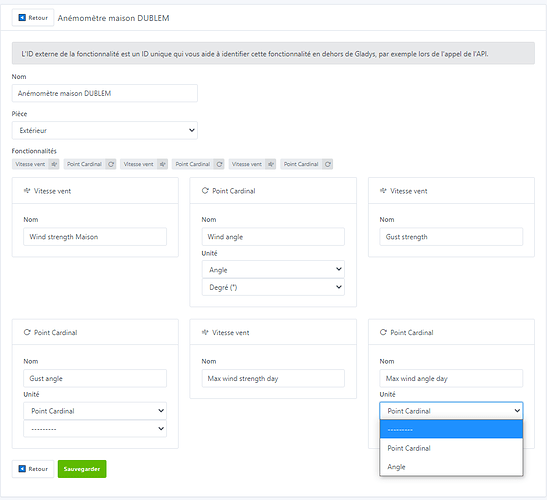
Task: Edit the device name field Anémomètre maison DUBLEM
Action: click(x=105, y=93)
